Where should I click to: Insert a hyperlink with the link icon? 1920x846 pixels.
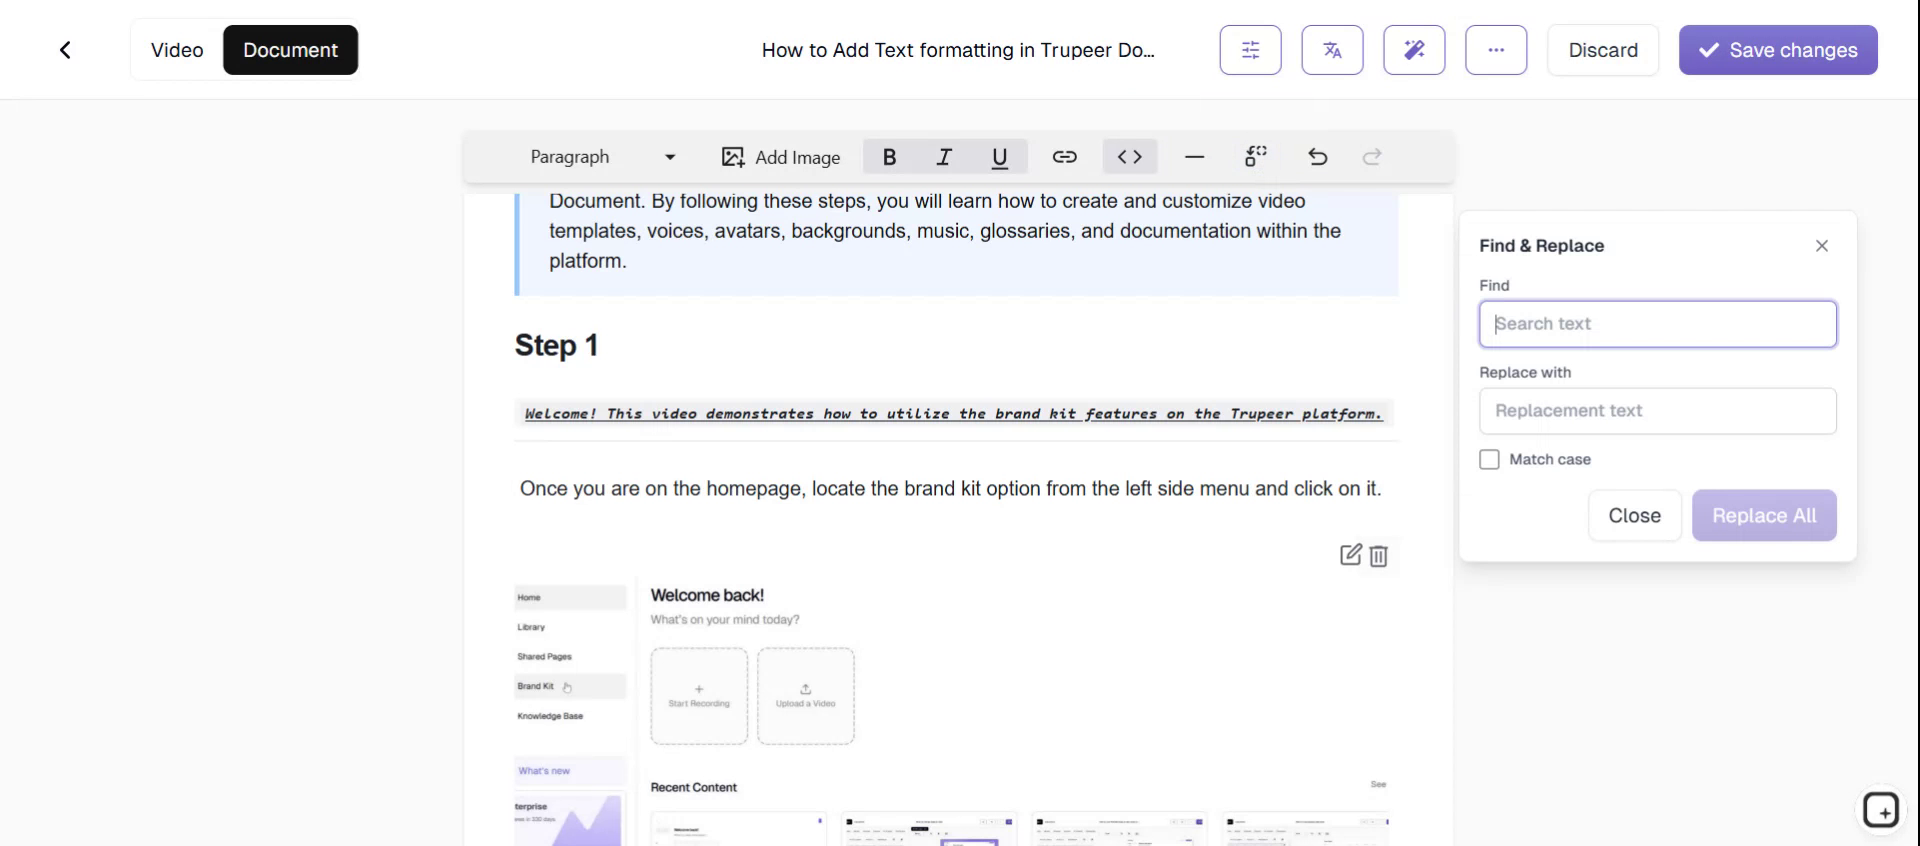point(1064,157)
